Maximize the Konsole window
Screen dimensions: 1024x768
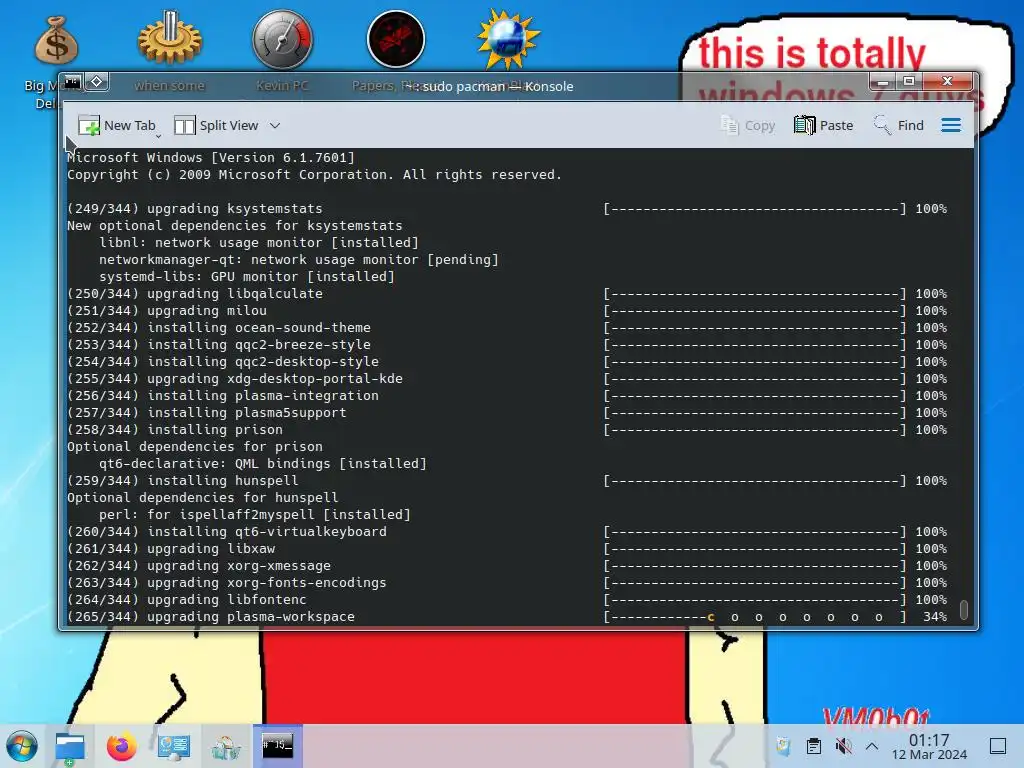point(908,82)
